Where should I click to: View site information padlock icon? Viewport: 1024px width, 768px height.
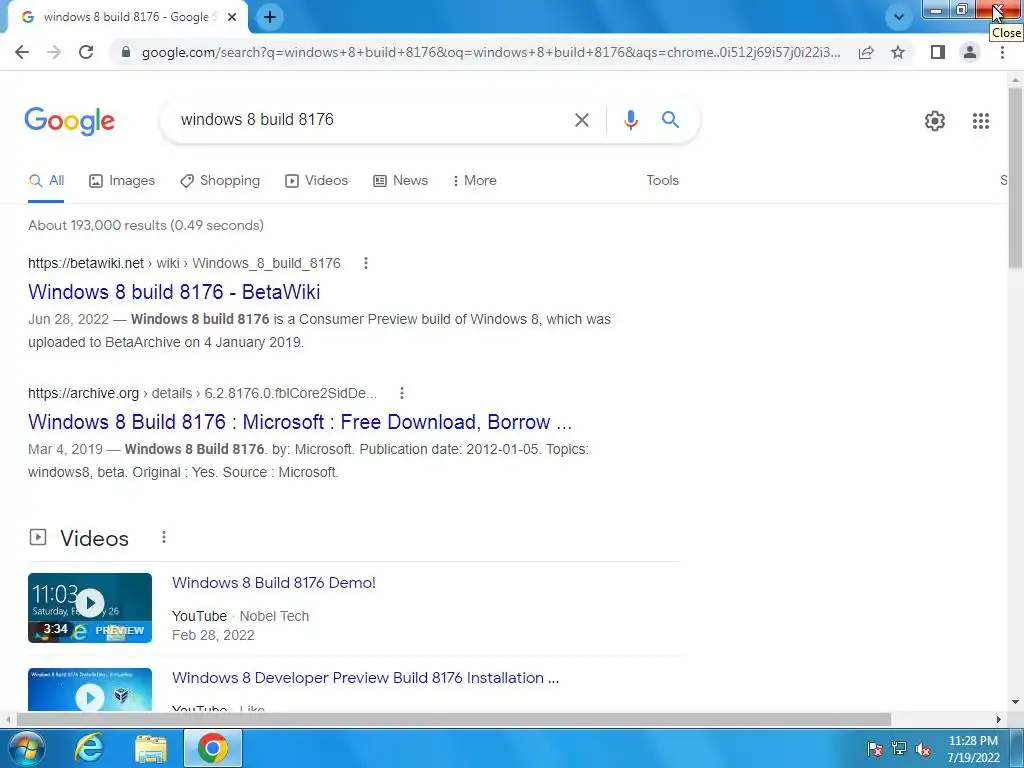pos(126,52)
